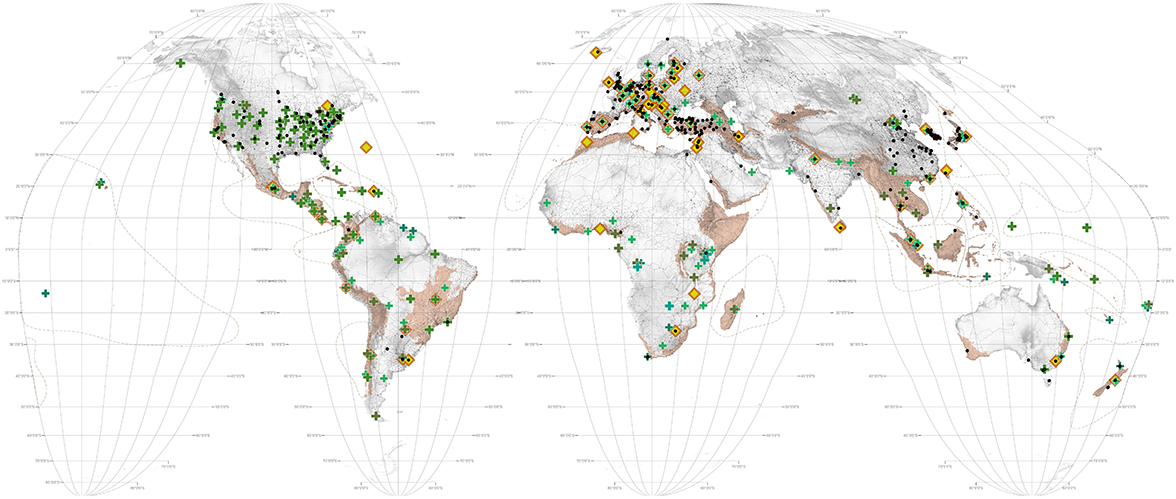
Task: Click the orange diamond on Taiwan
Action: 946,171
